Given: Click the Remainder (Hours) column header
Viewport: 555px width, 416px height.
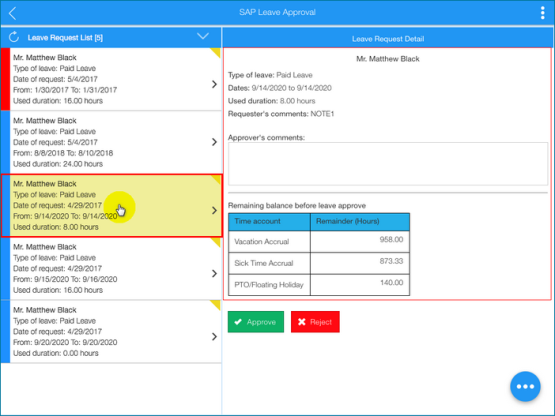Looking at the screenshot, I should [x=360, y=222].
